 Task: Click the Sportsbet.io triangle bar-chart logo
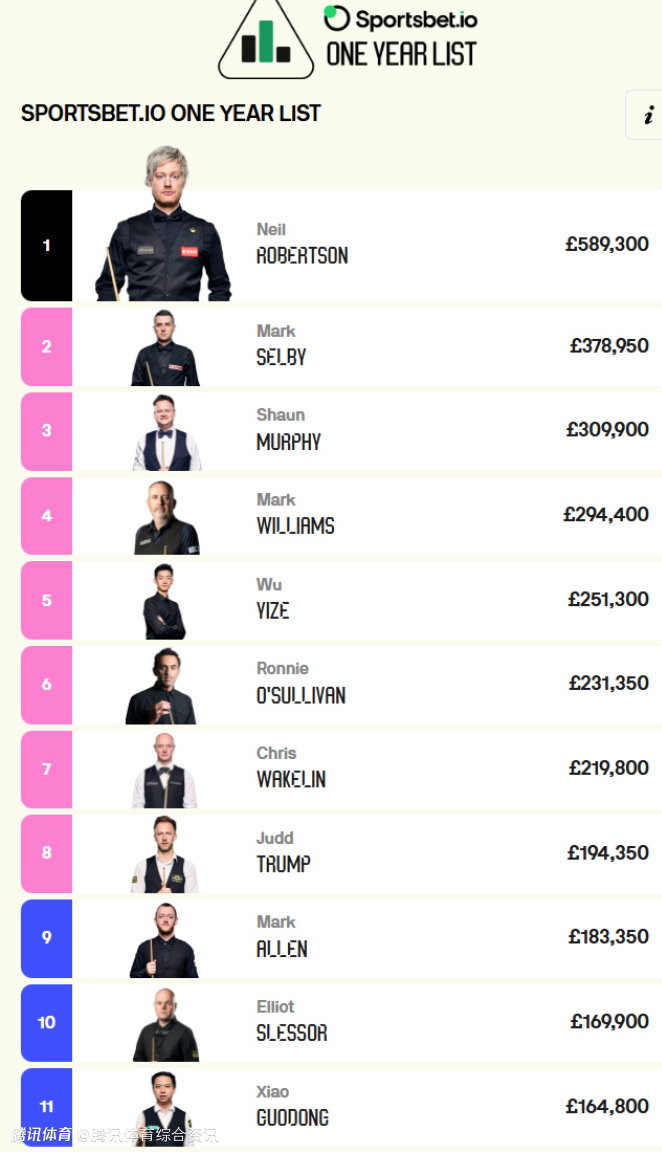click(x=266, y=40)
